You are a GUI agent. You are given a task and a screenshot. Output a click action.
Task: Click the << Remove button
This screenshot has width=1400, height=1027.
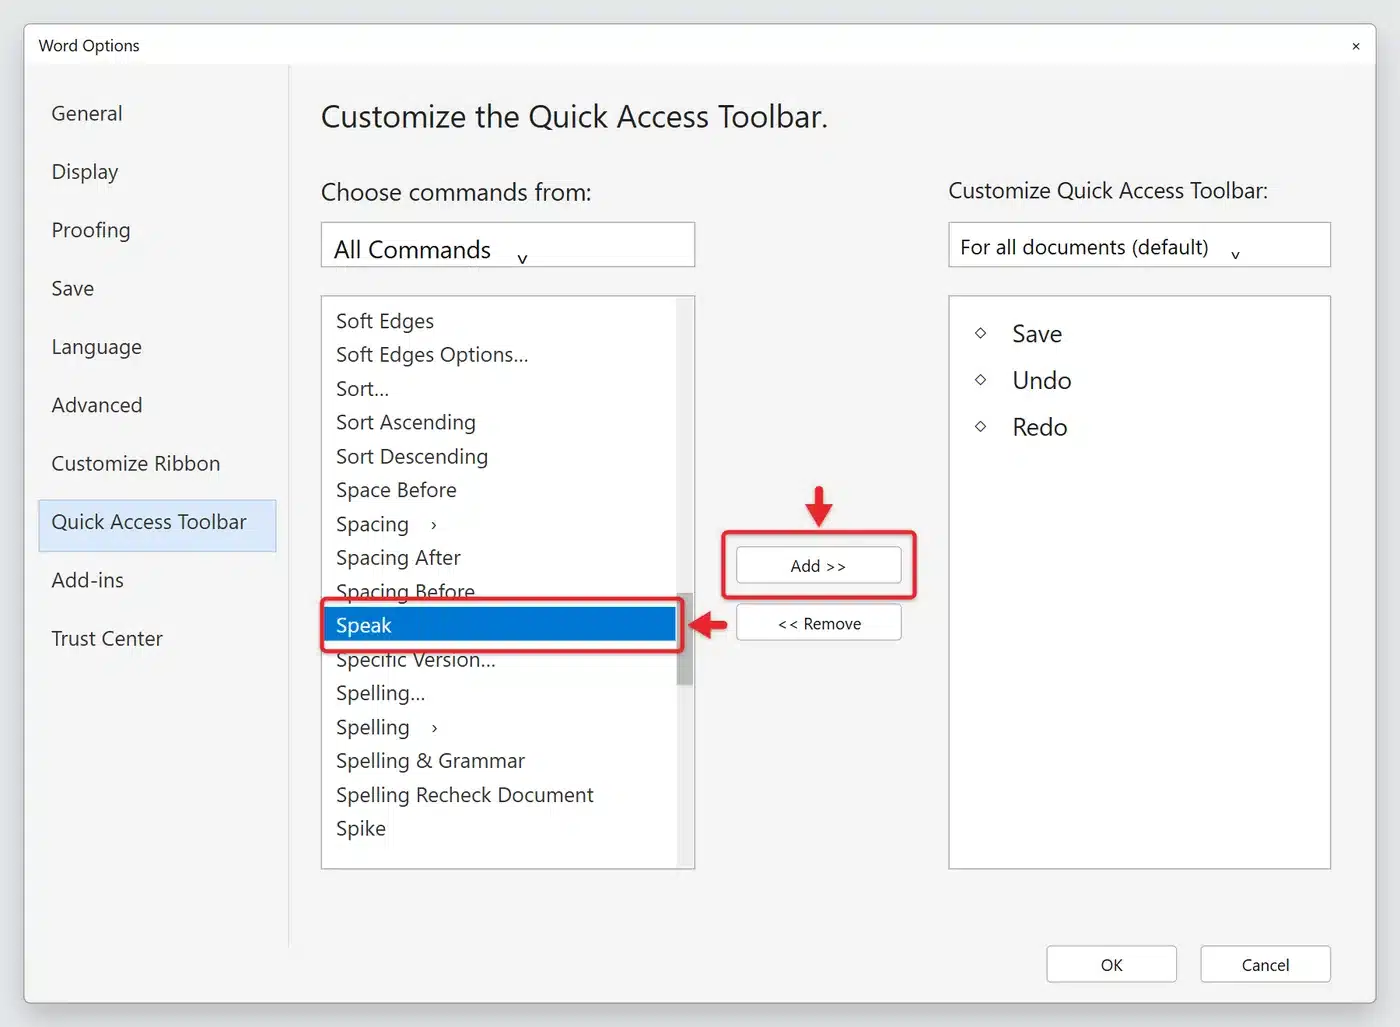point(818,624)
